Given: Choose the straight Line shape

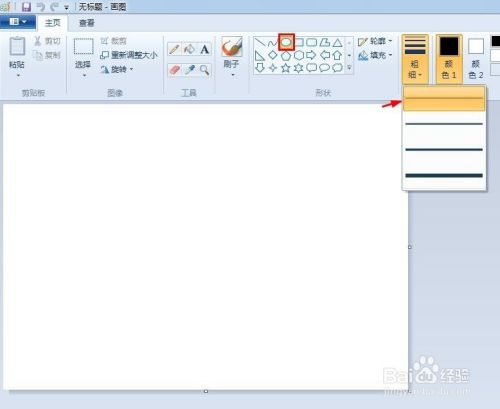Looking at the screenshot, I should point(260,42).
